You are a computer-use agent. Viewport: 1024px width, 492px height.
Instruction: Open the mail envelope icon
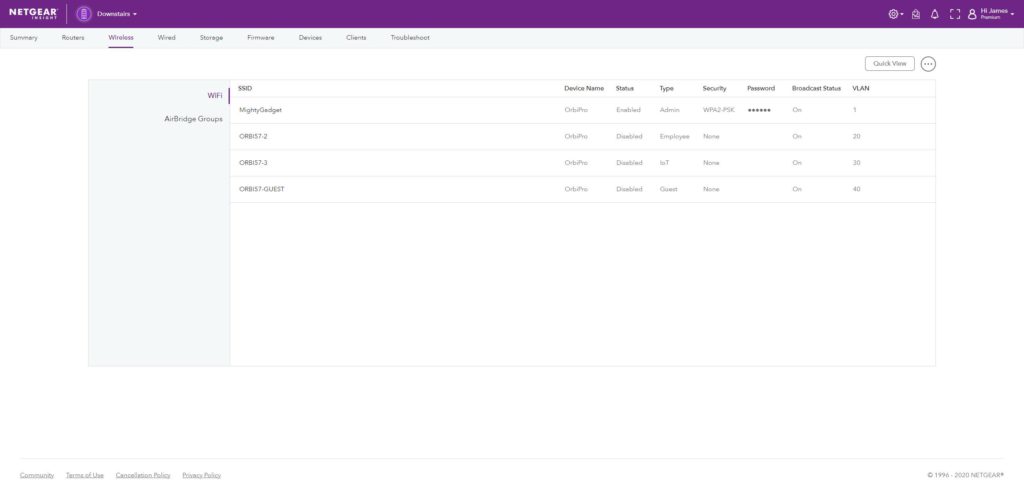pos(915,14)
